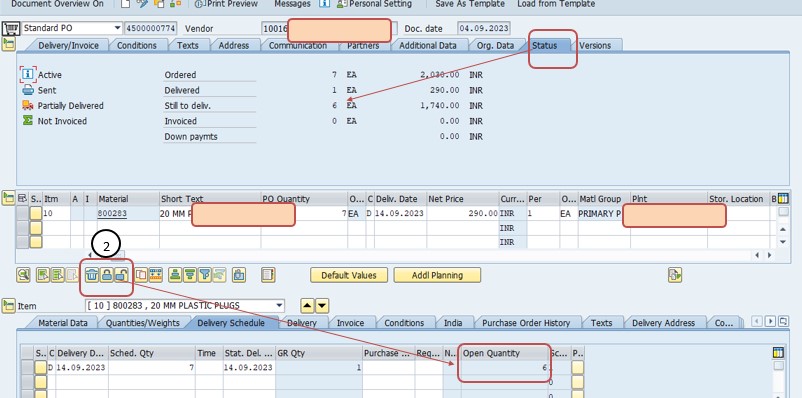Image resolution: width=802 pixels, height=398 pixels.
Task: Click the table settings icon in Delivery Schedule
Action: (778, 352)
